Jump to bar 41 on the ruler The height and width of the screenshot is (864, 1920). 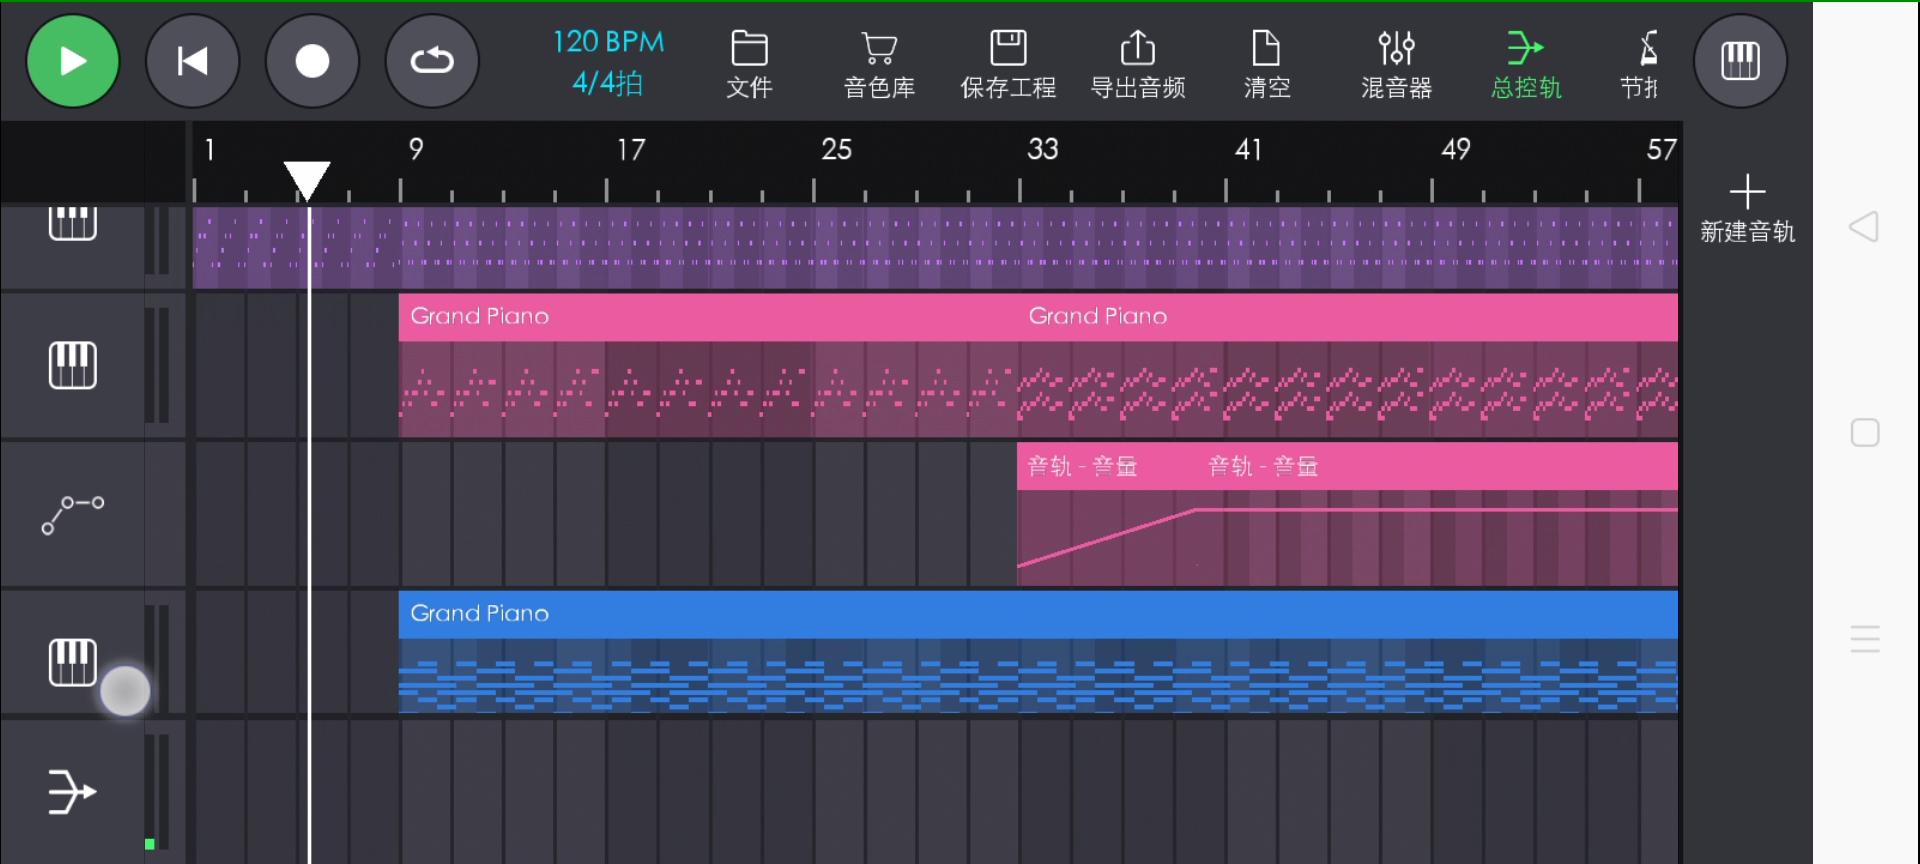[x=1249, y=150]
